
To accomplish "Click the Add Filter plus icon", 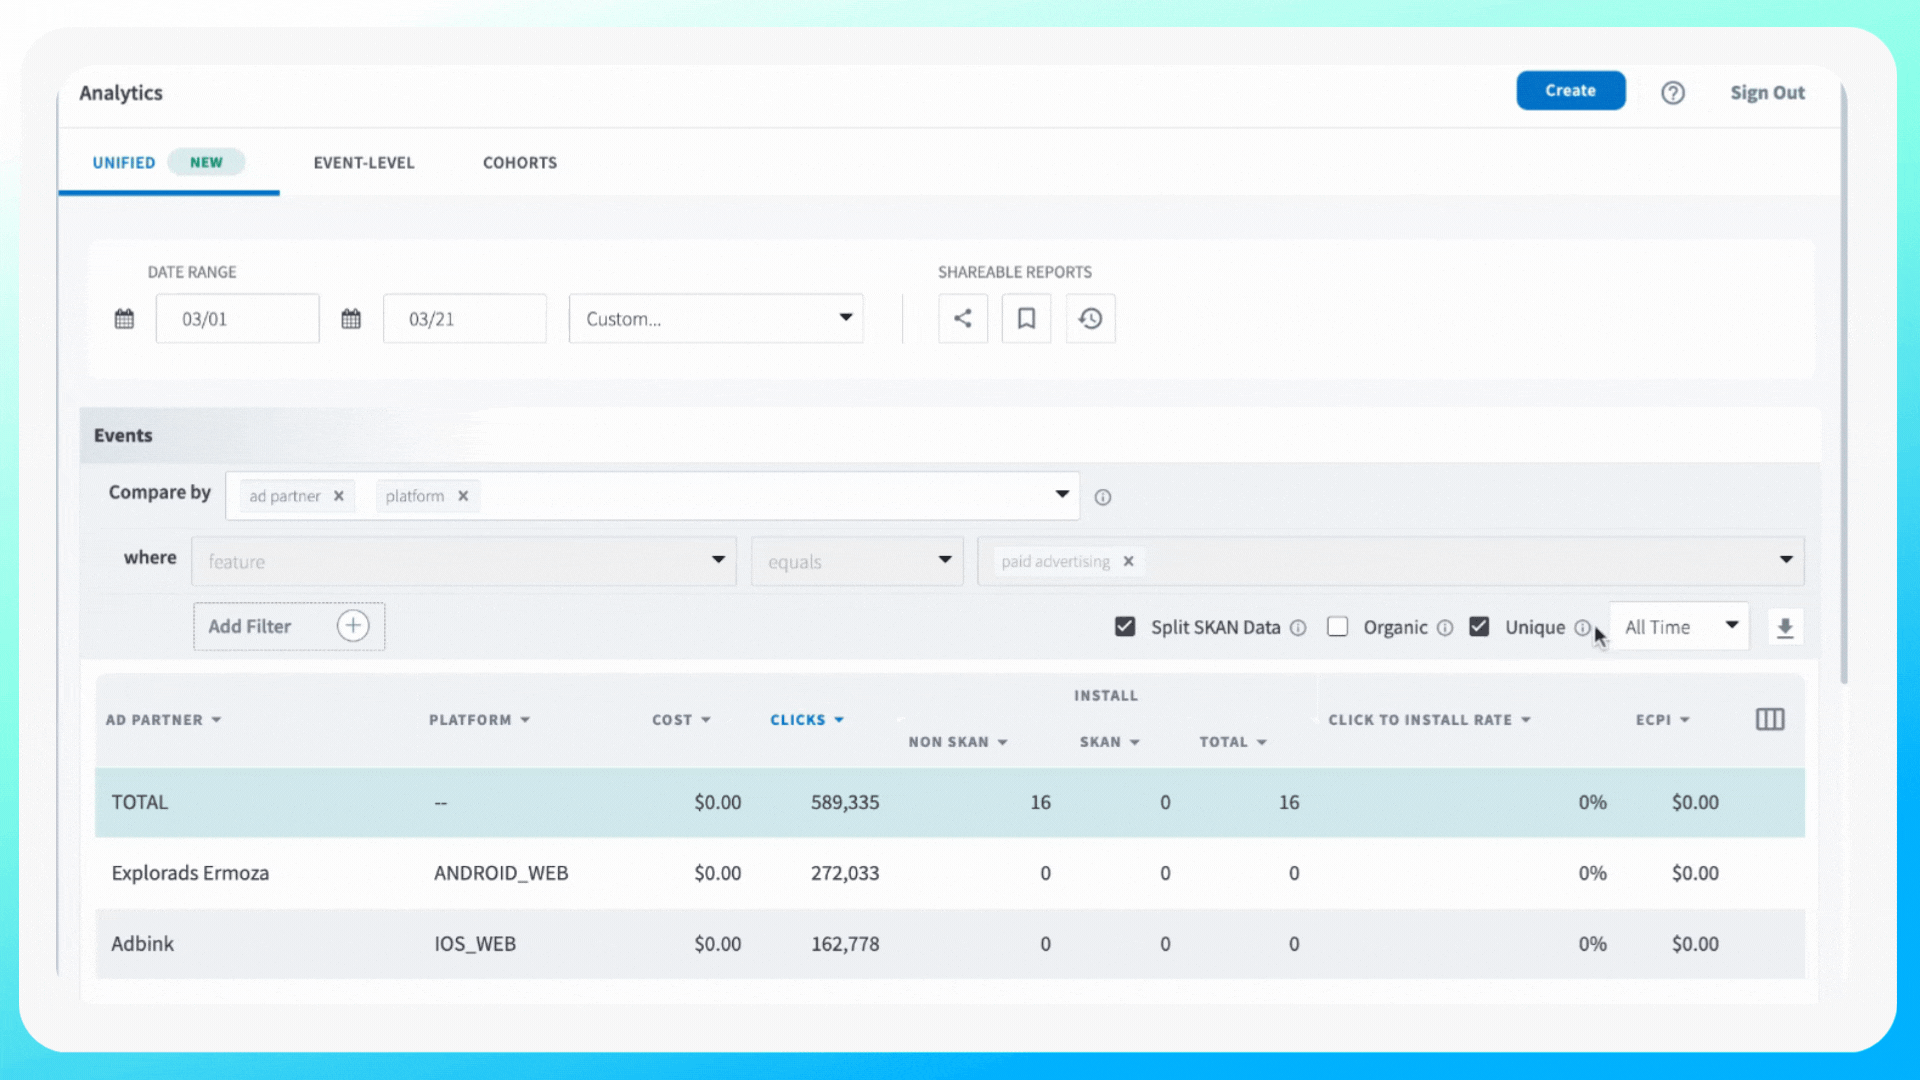I will [352, 625].
